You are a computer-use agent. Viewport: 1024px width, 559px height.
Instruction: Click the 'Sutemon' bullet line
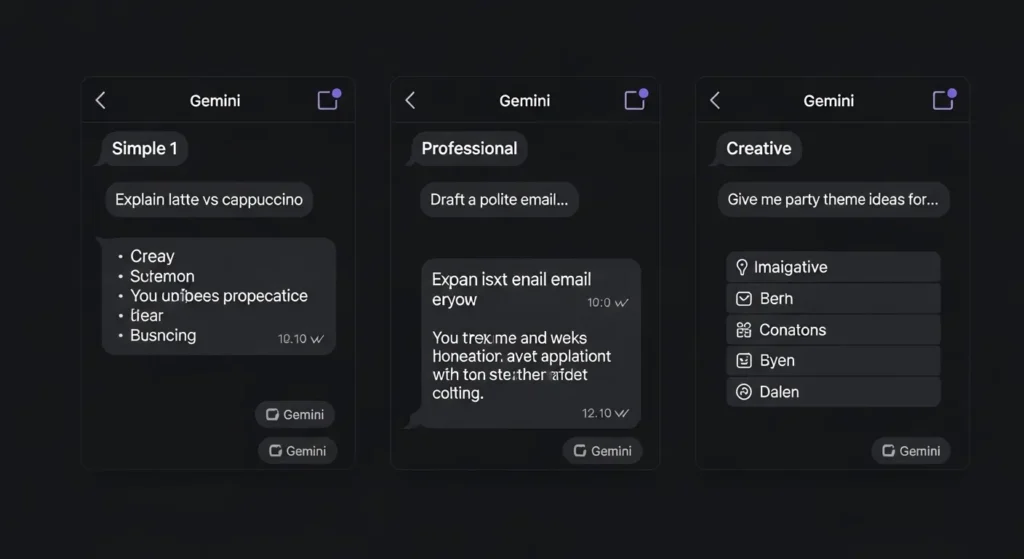(162, 276)
